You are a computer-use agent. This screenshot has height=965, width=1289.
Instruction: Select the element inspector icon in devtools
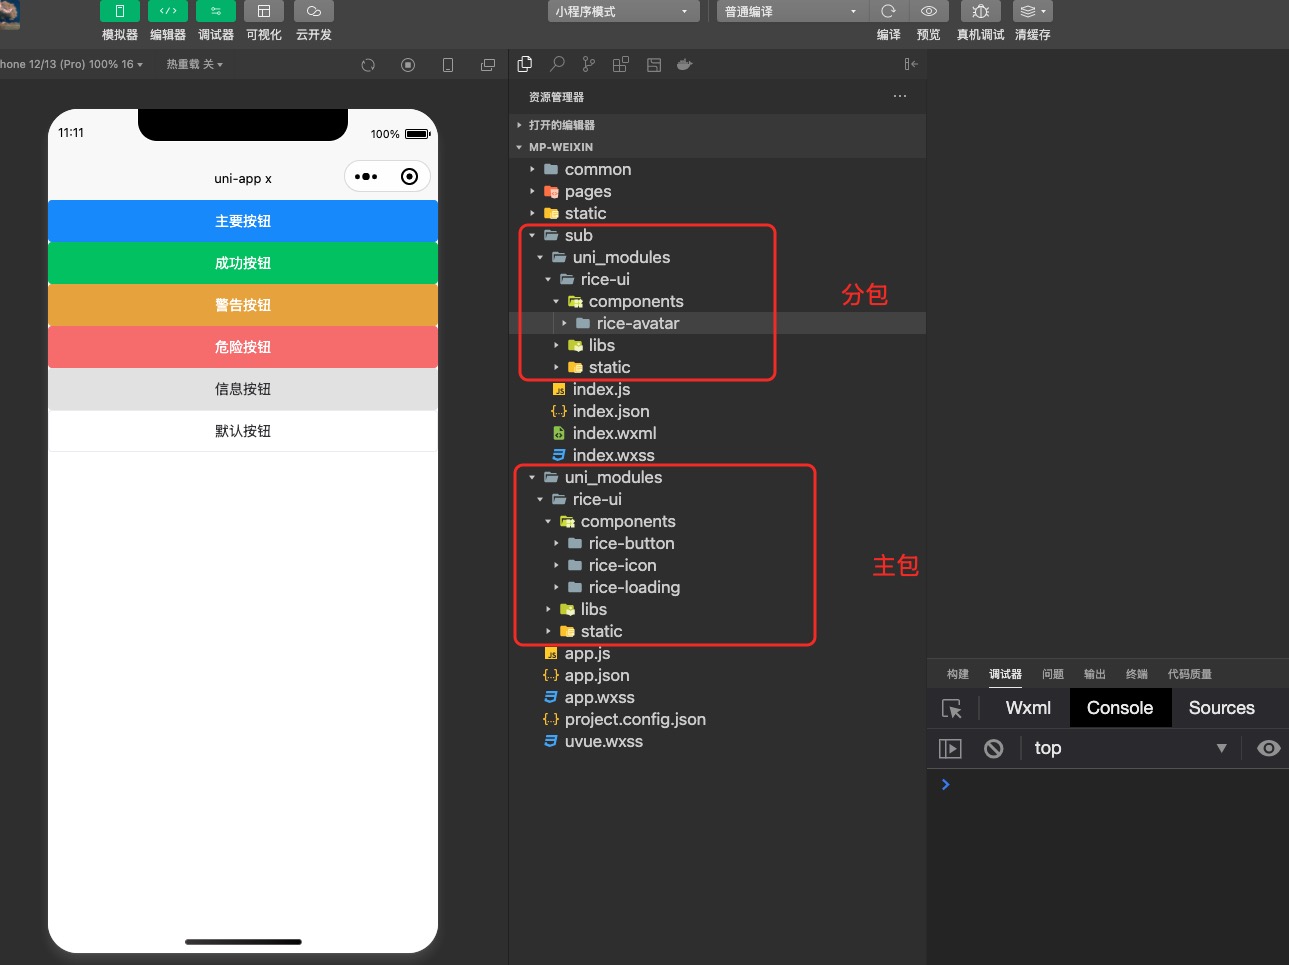coord(952,708)
